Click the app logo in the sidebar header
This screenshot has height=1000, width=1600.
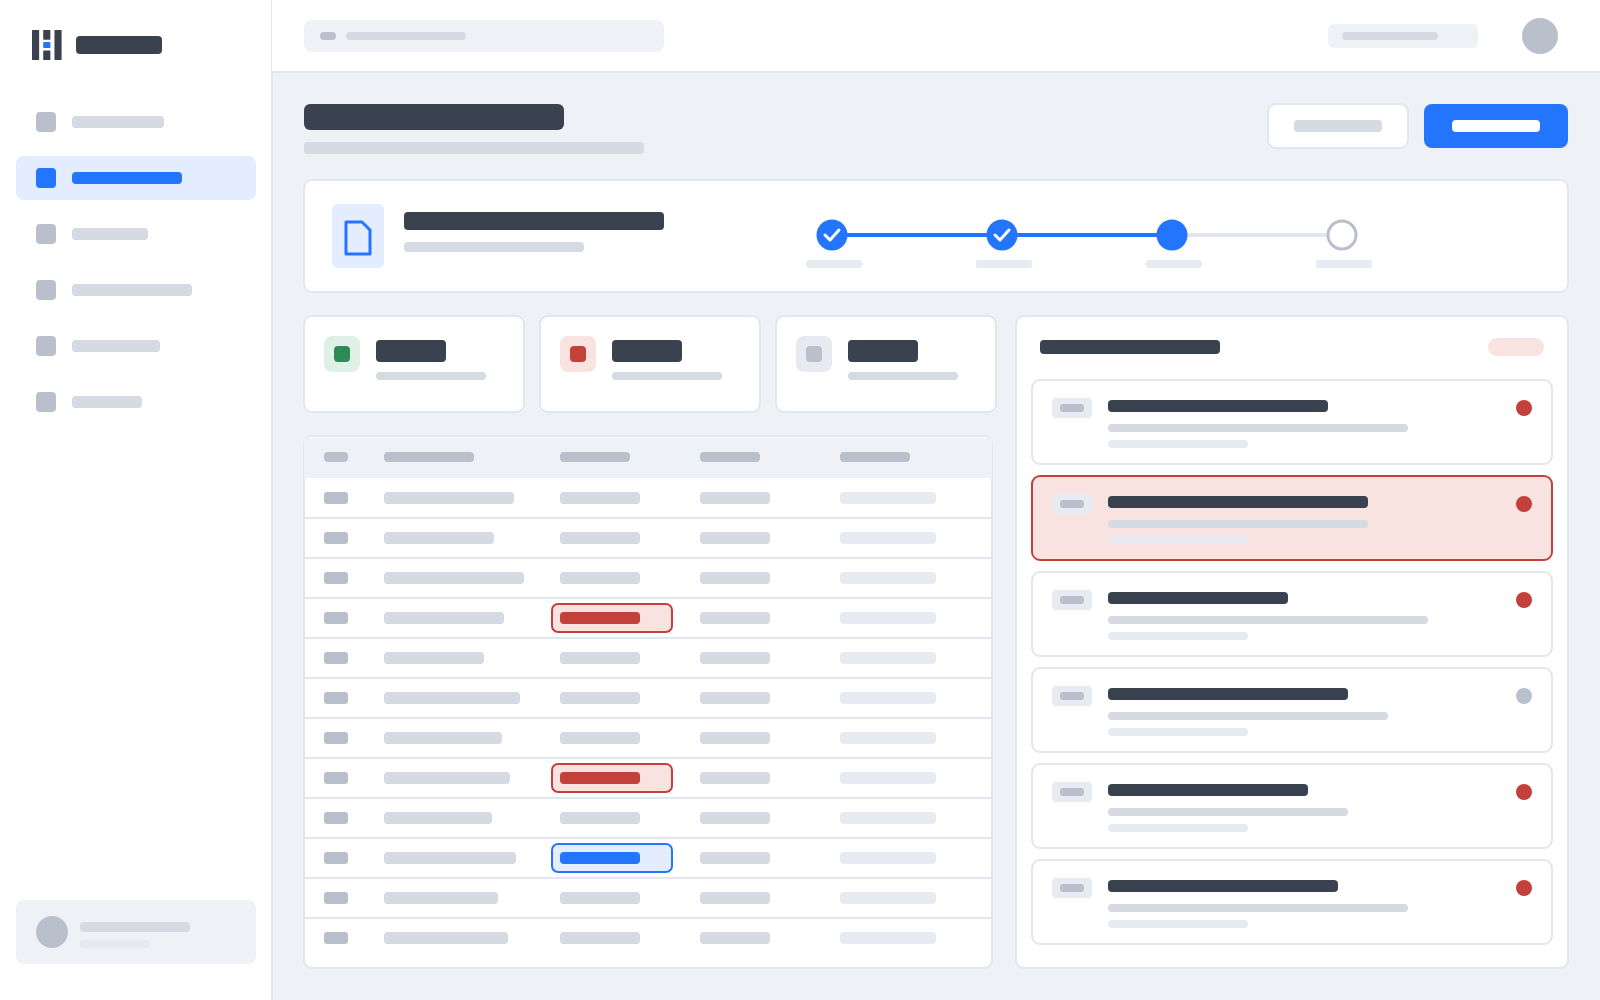point(47,45)
